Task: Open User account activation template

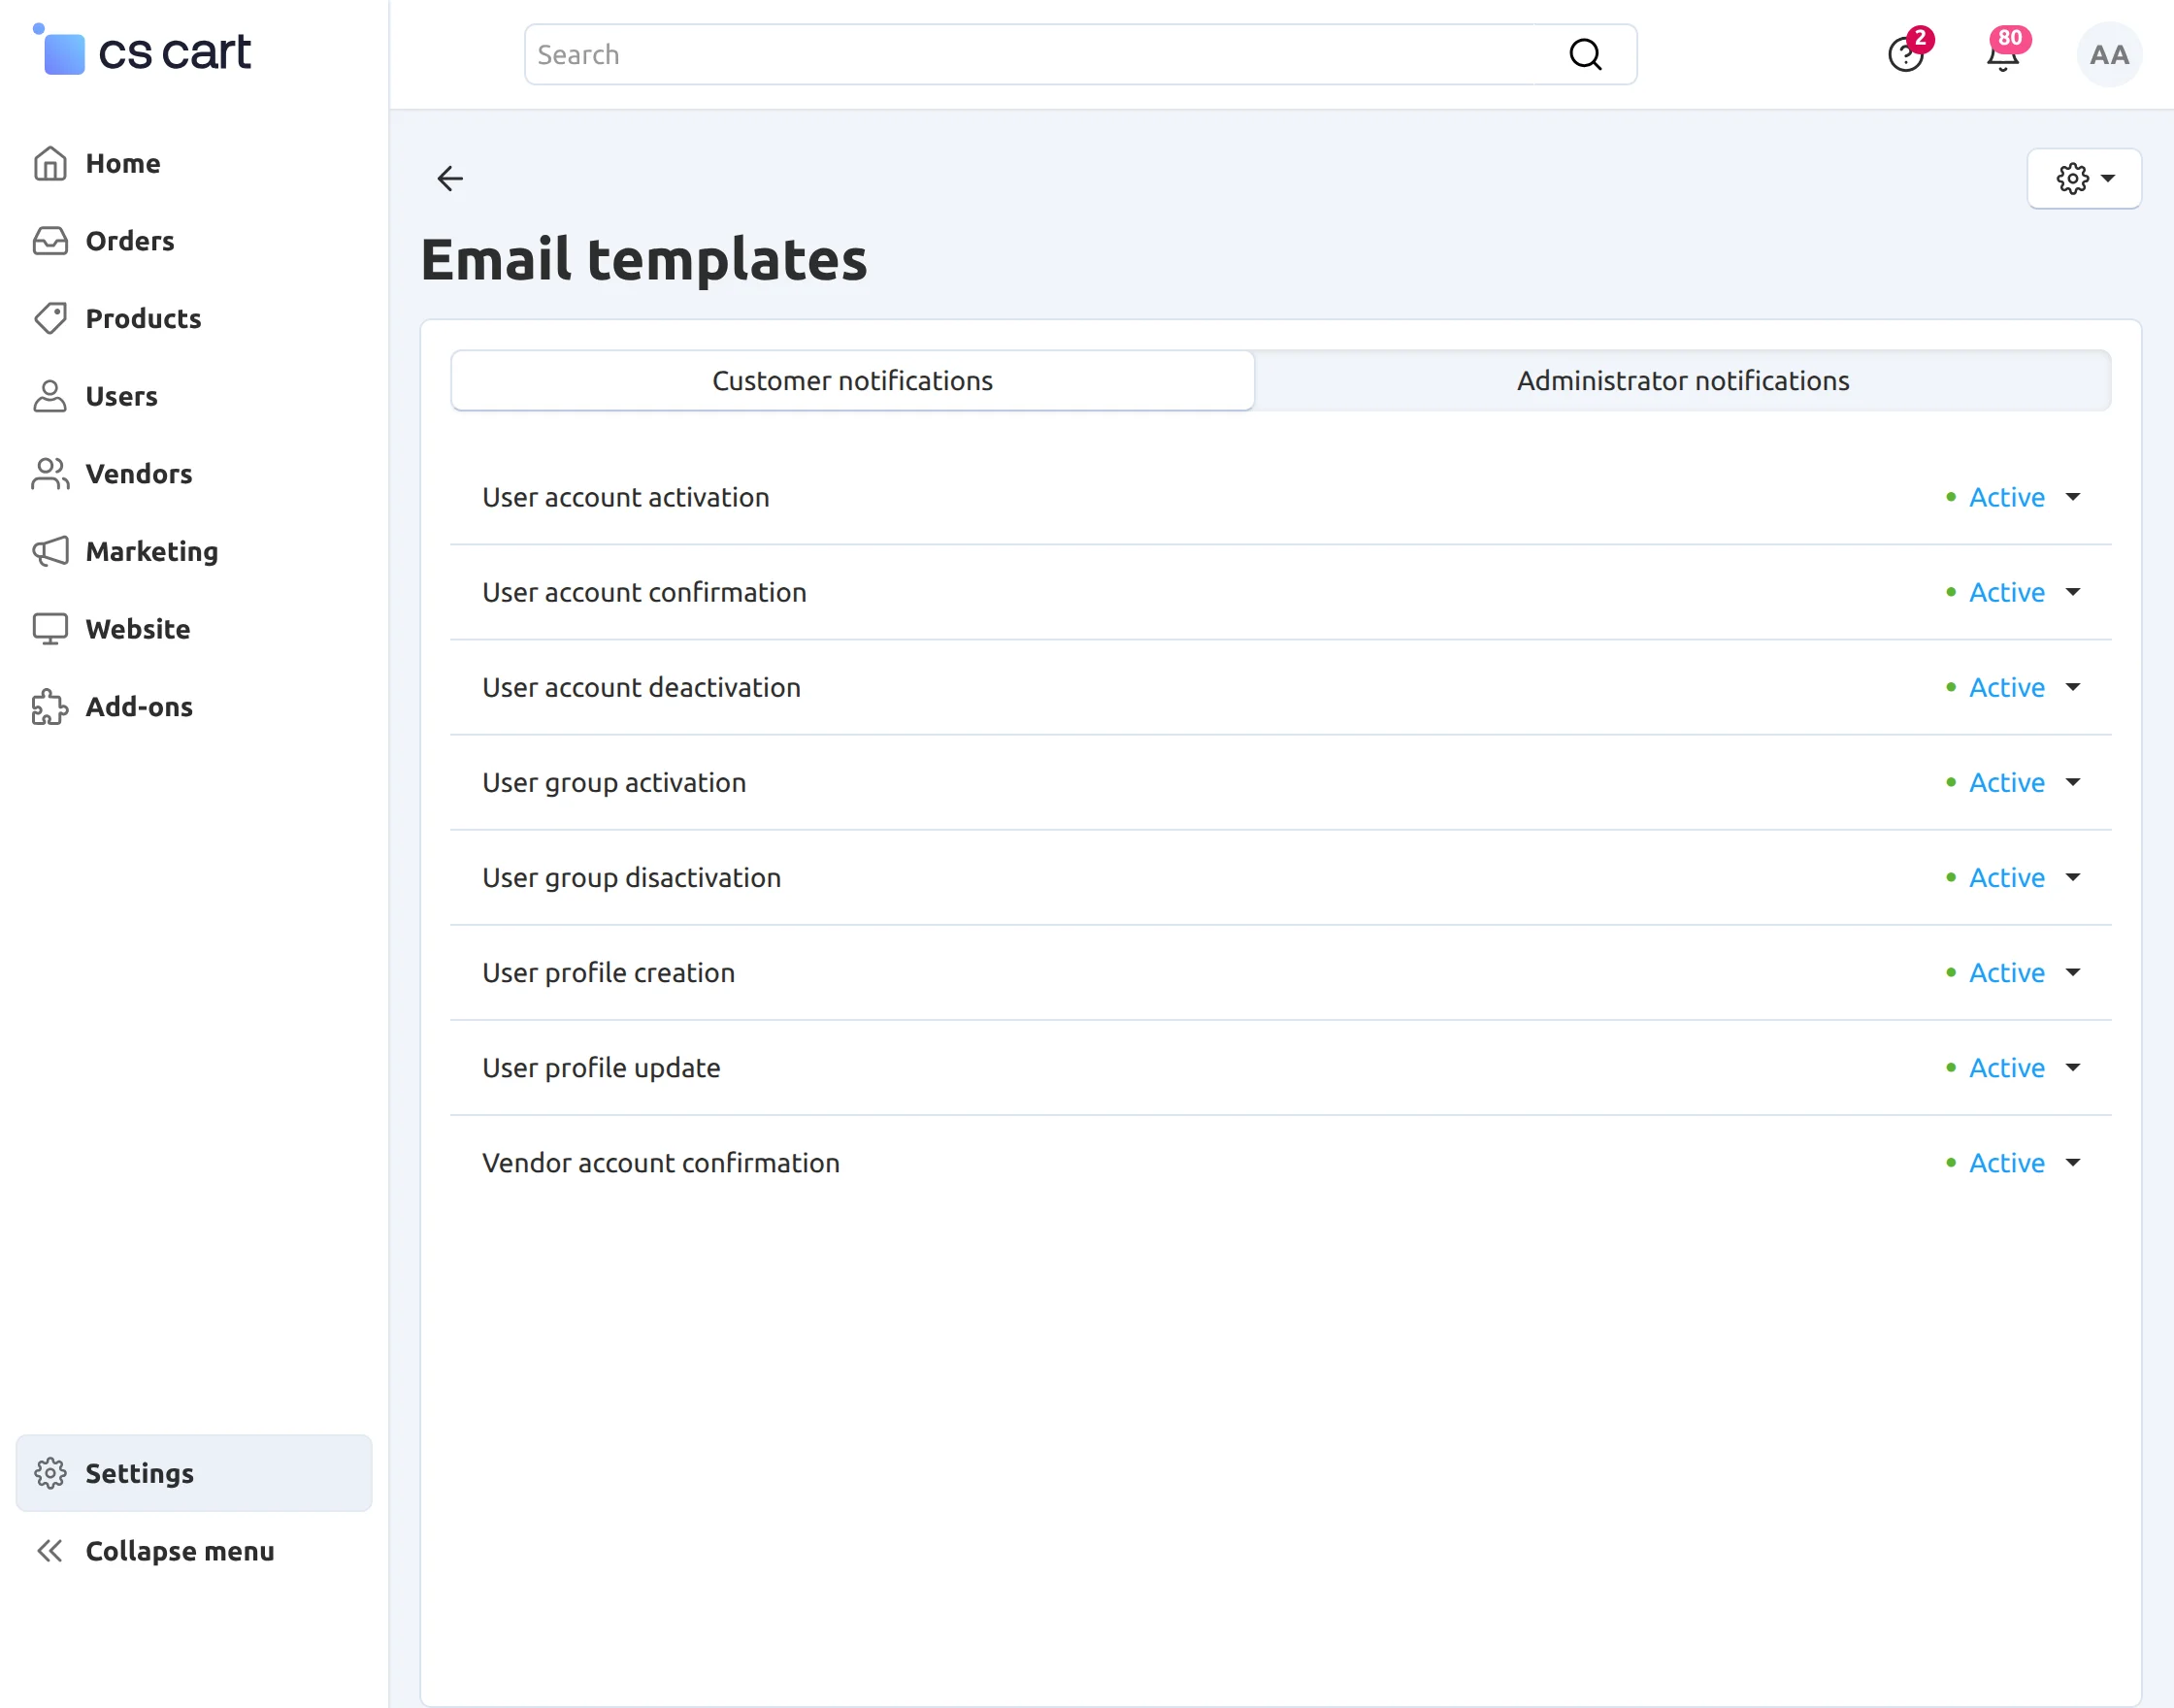Action: coord(626,497)
